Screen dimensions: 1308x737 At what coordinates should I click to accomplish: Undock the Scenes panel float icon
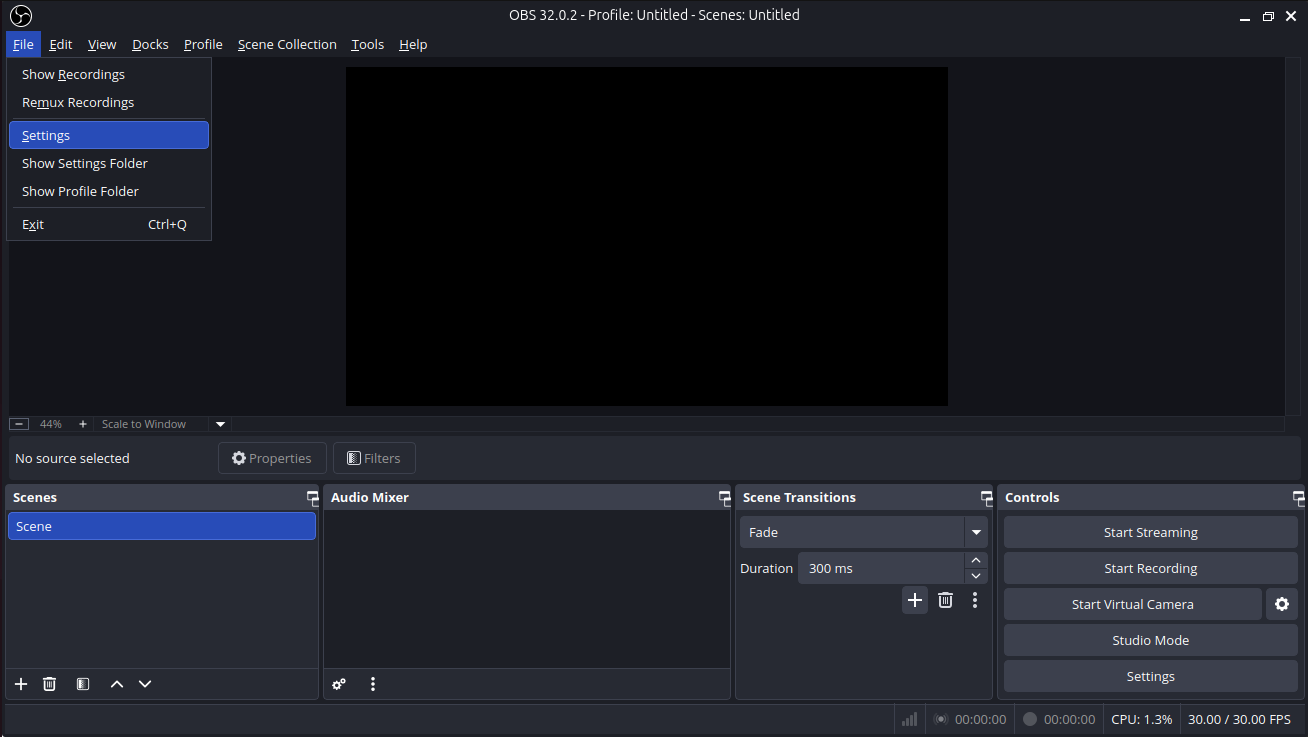point(312,497)
